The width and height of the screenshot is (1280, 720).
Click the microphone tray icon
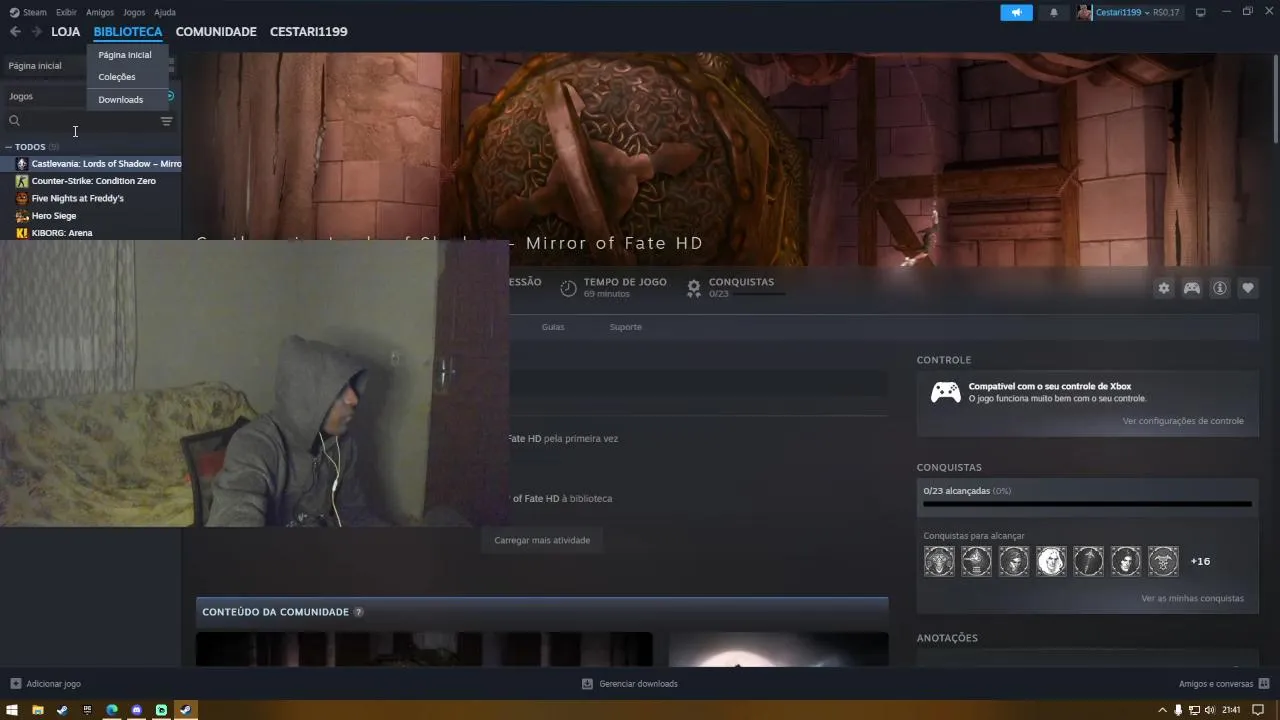[1178, 710]
